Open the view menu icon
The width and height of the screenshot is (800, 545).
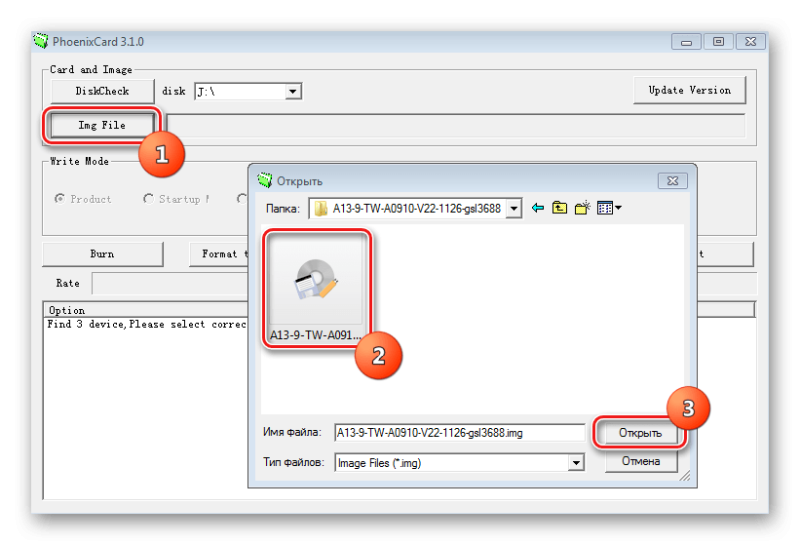[609, 208]
